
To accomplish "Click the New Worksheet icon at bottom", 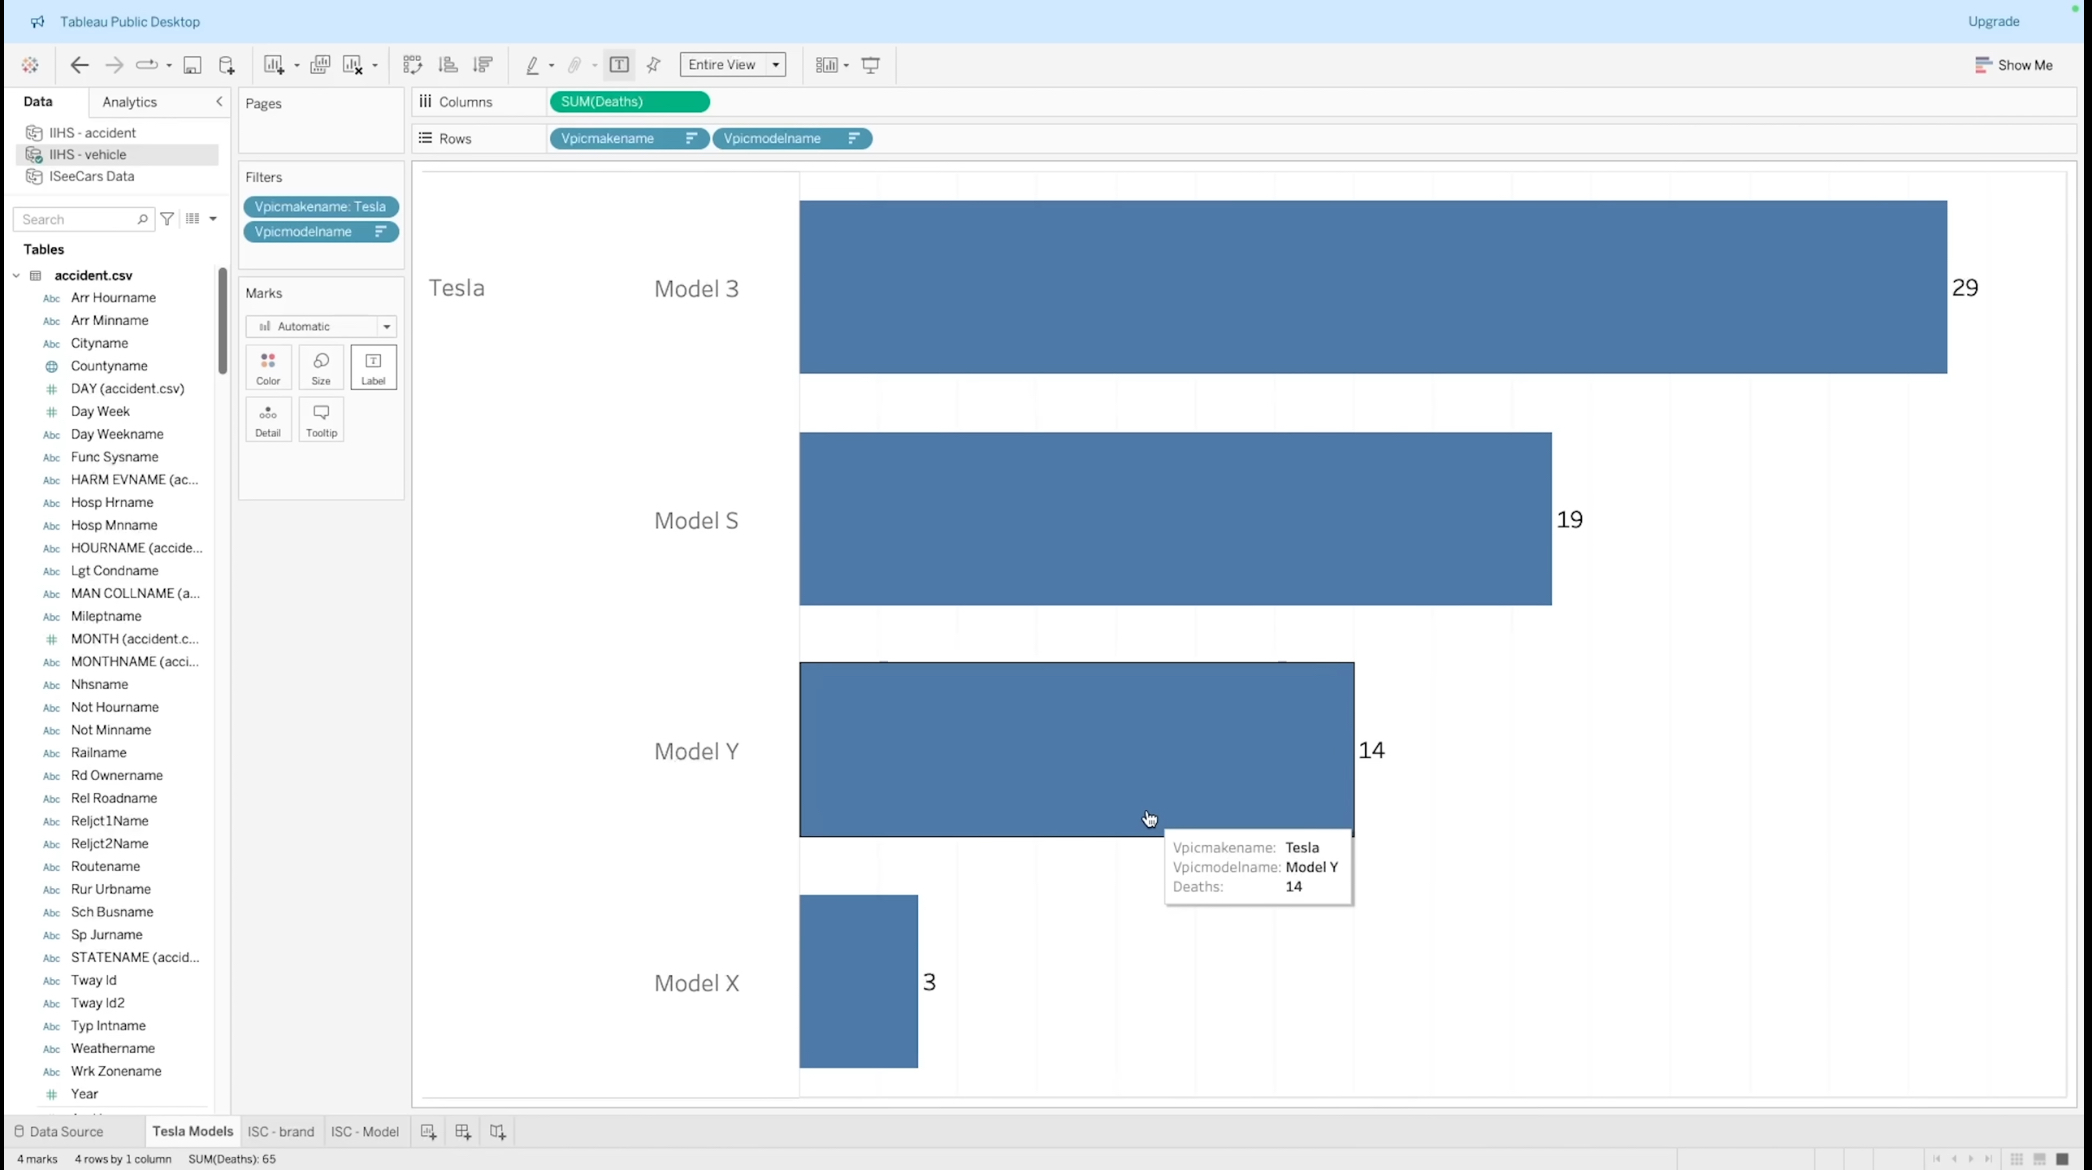I will (428, 1132).
